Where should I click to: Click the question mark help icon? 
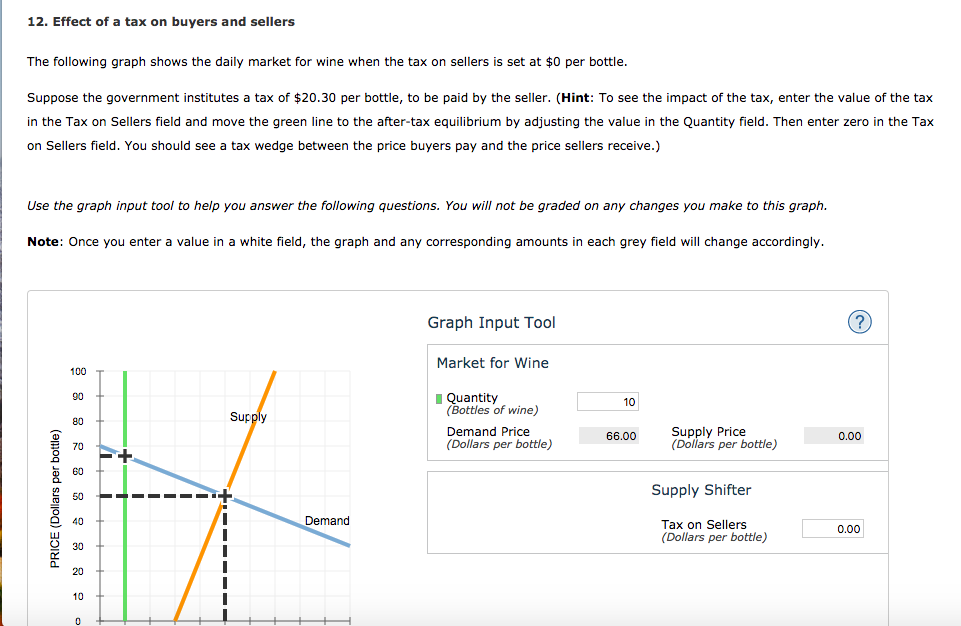859,321
